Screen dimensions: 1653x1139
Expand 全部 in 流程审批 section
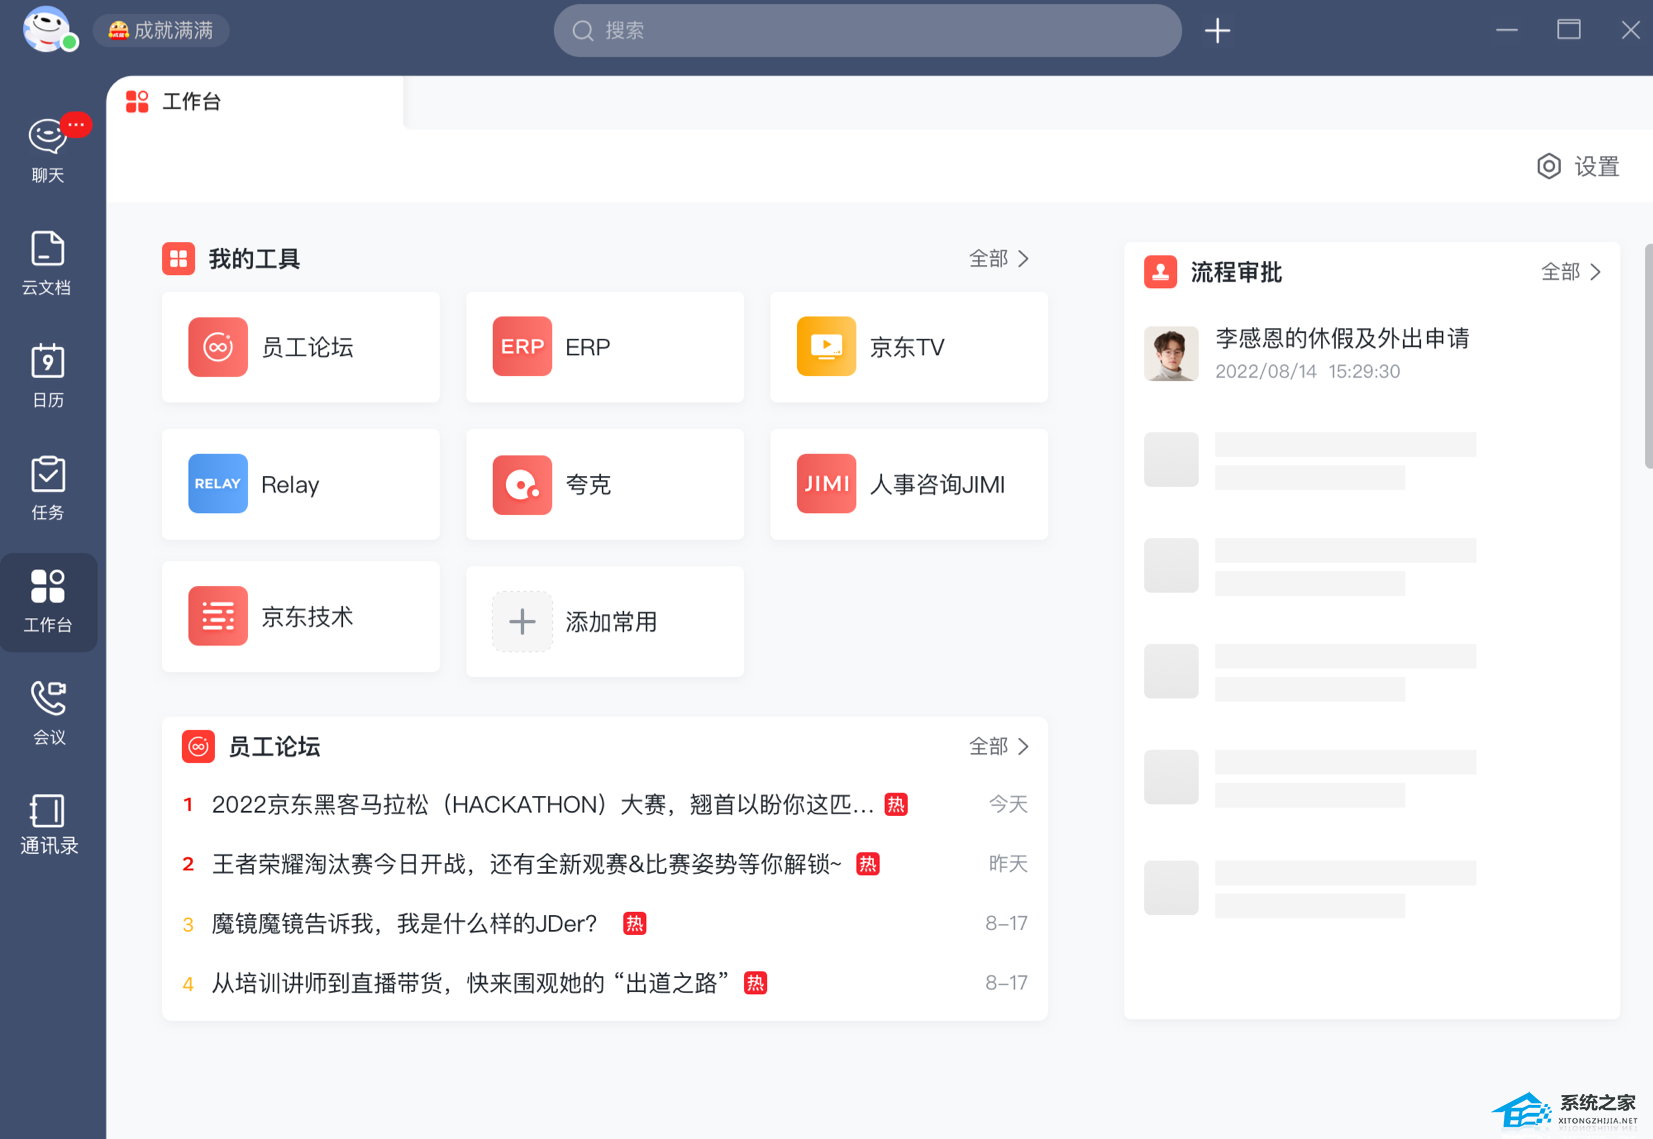(1571, 272)
